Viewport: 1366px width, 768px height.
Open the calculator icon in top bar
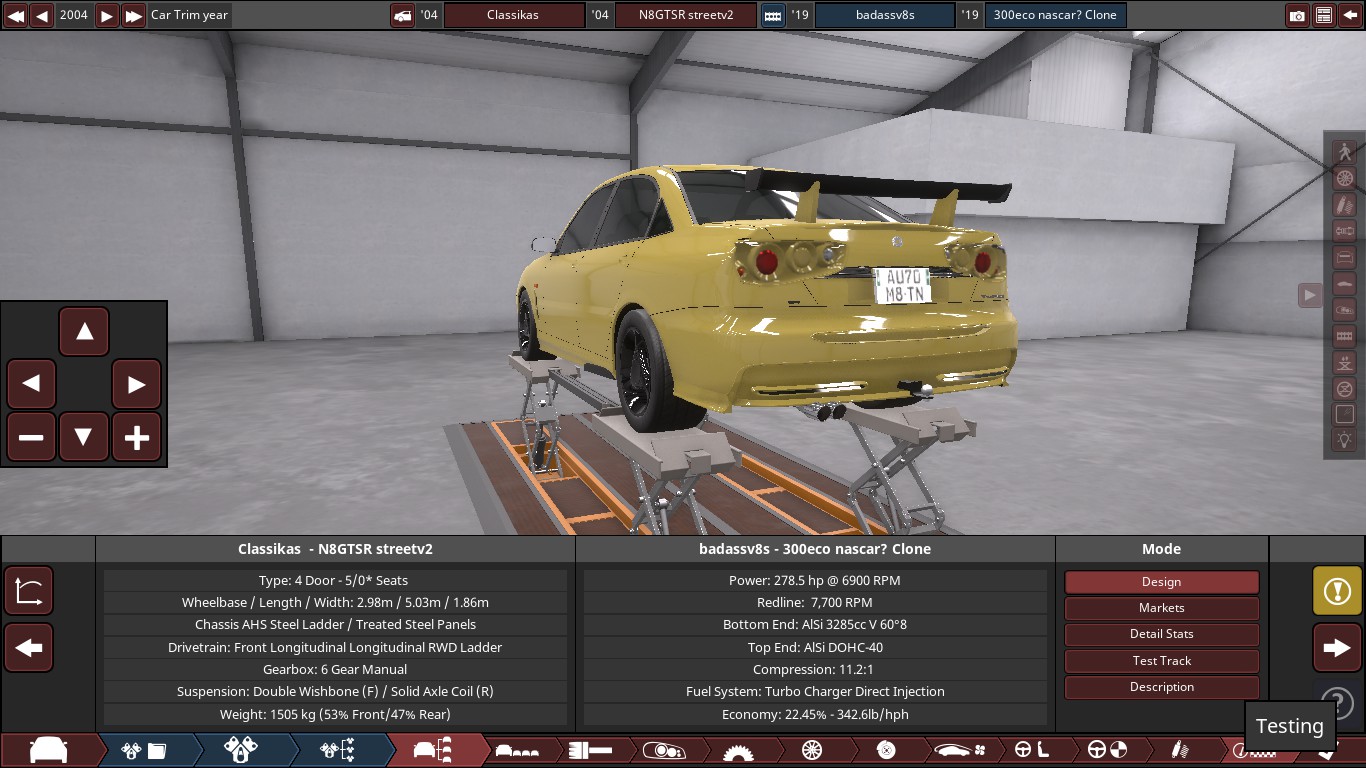click(x=1324, y=15)
